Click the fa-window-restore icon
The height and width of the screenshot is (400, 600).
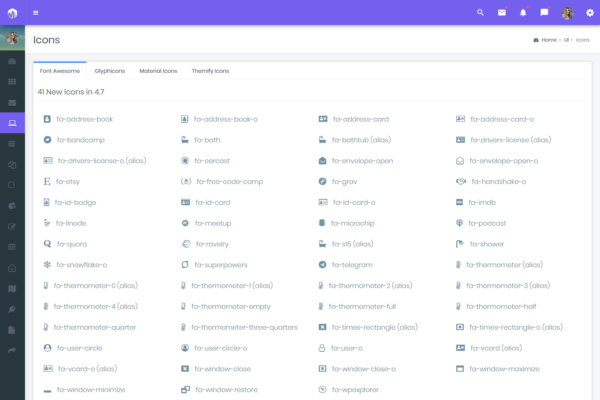pyautogui.click(x=185, y=390)
